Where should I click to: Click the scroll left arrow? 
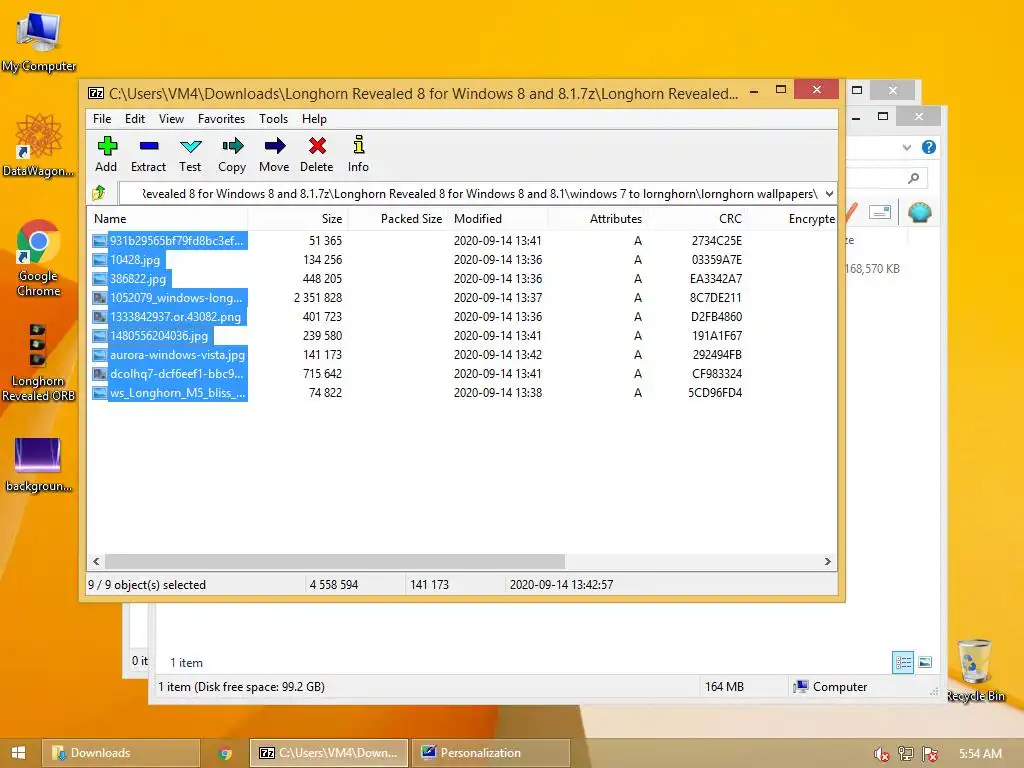(x=97, y=562)
